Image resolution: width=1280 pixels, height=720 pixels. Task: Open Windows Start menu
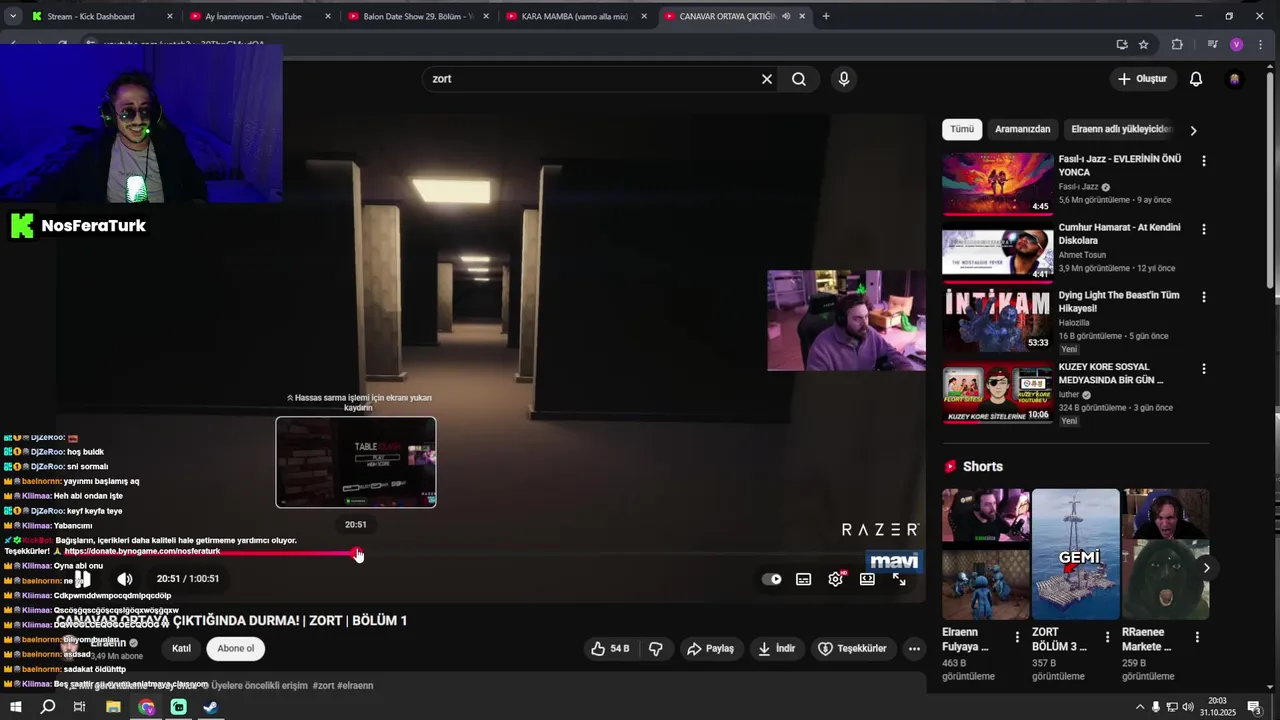pyautogui.click(x=16, y=707)
